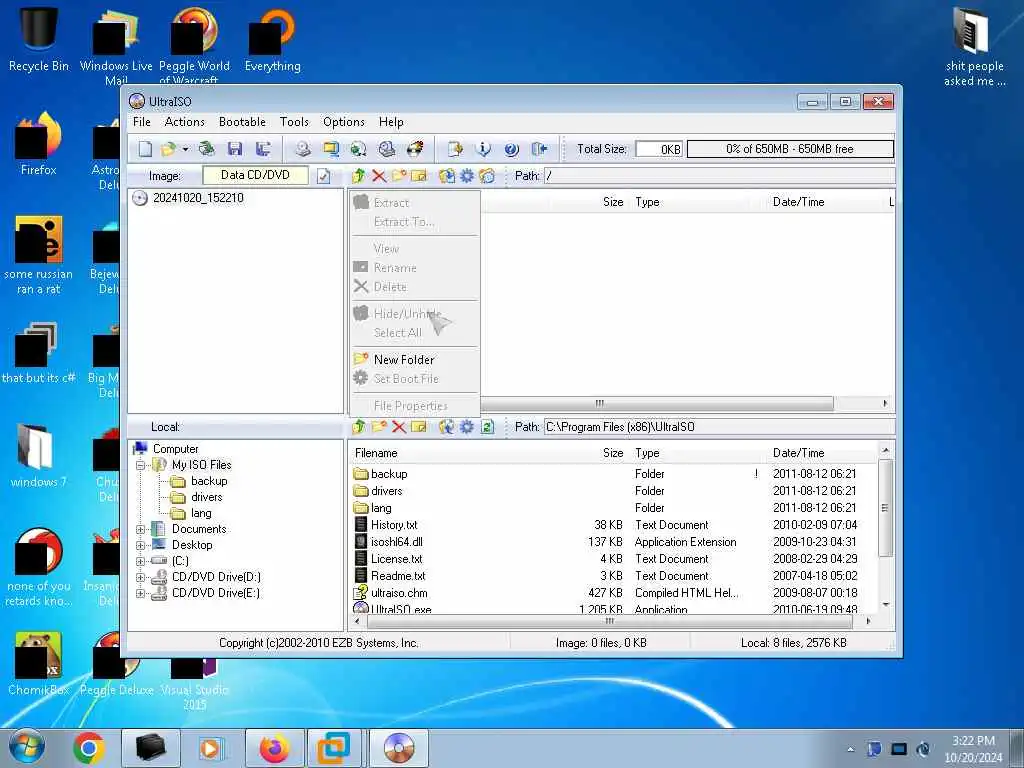This screenshot has height=768, width=1024.
Task: Expand the CD/DVD Drive(E:) node
Action: pyautogui.click(x=140, y=594)
